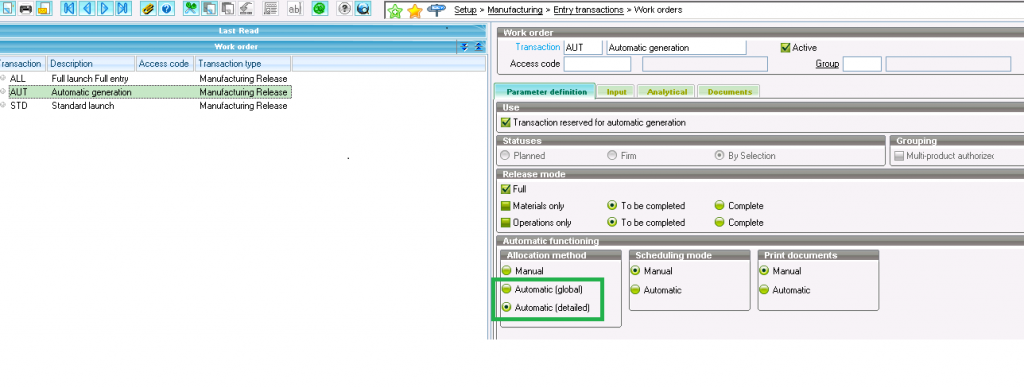
Task: Sort by Transaction column header
Action: 22,63
